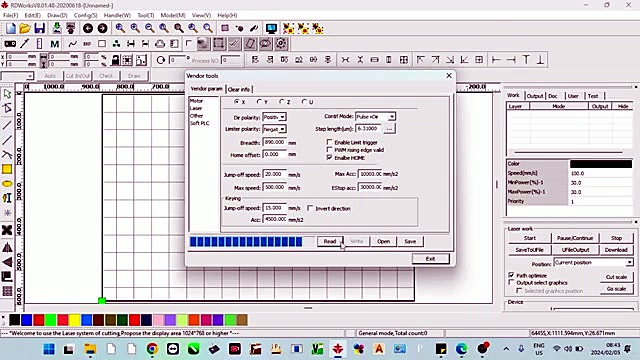Click the lock aspect ratio padlock icon
The image size is (640, 360).
116,60
